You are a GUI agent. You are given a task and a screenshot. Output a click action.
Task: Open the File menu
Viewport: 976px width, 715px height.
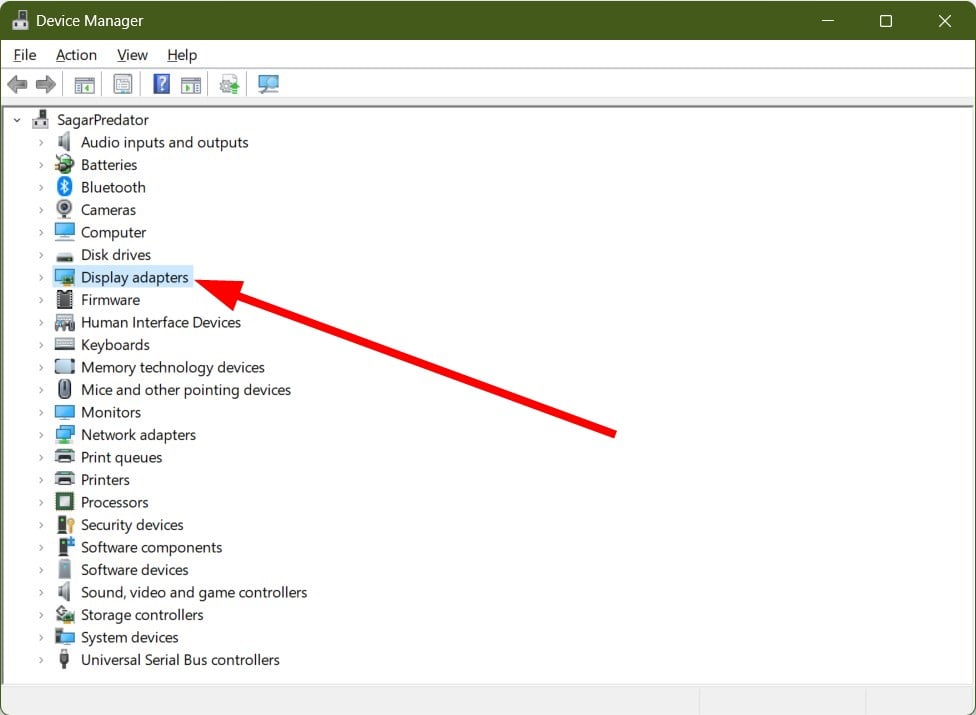click(25, 55)
